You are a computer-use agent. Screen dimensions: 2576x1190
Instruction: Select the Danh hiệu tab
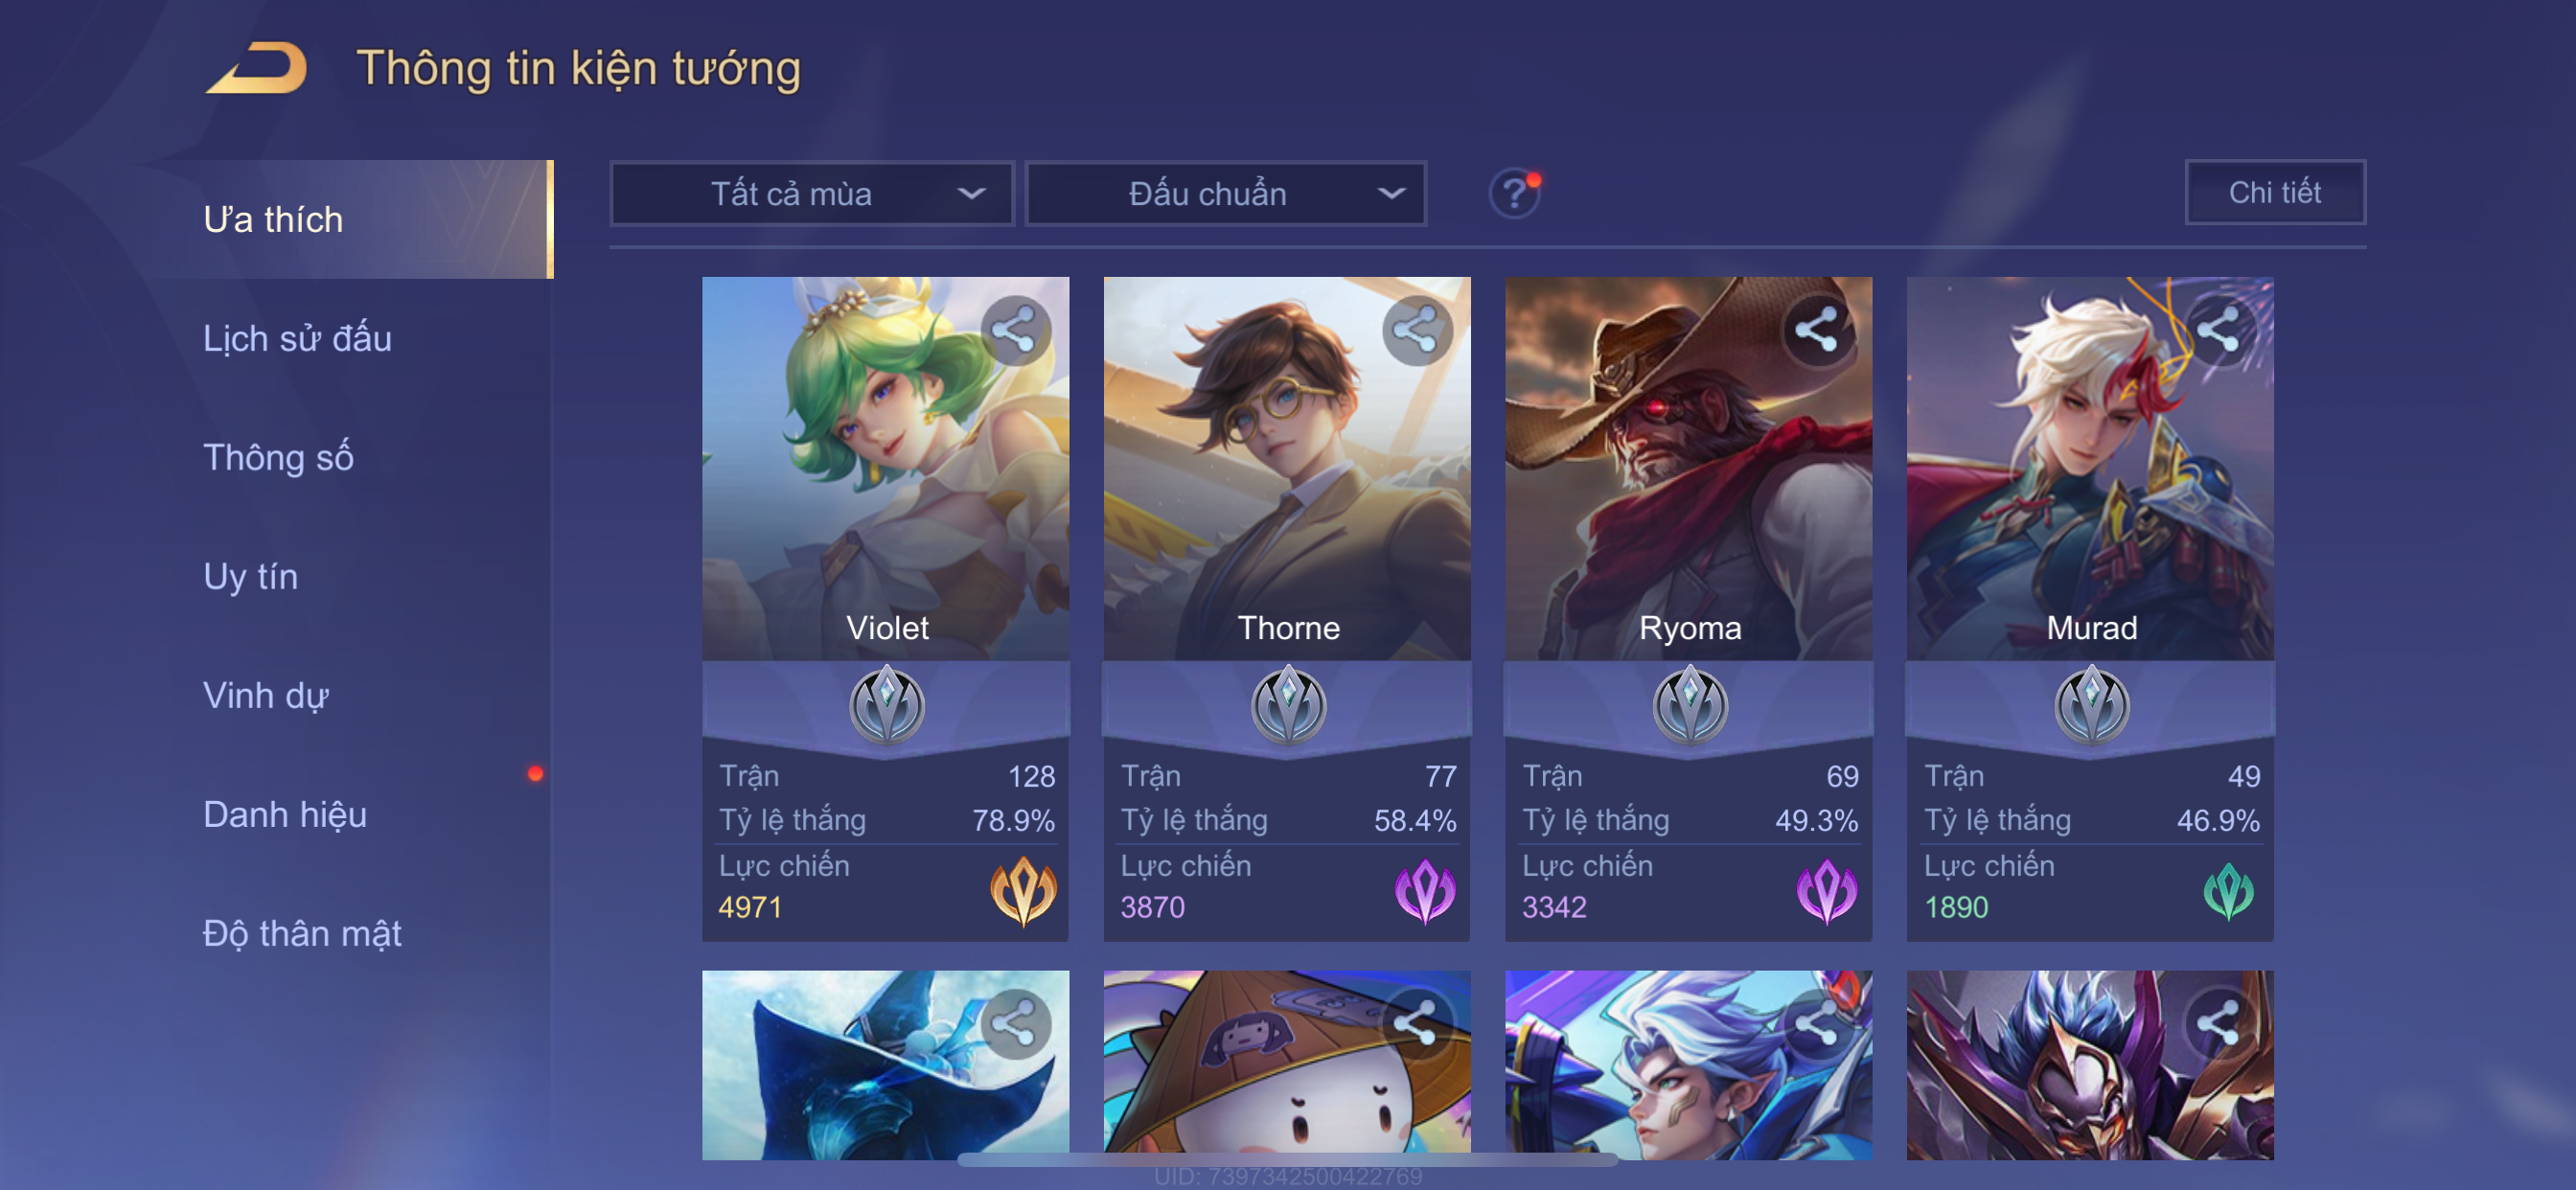tap(285, 814)
